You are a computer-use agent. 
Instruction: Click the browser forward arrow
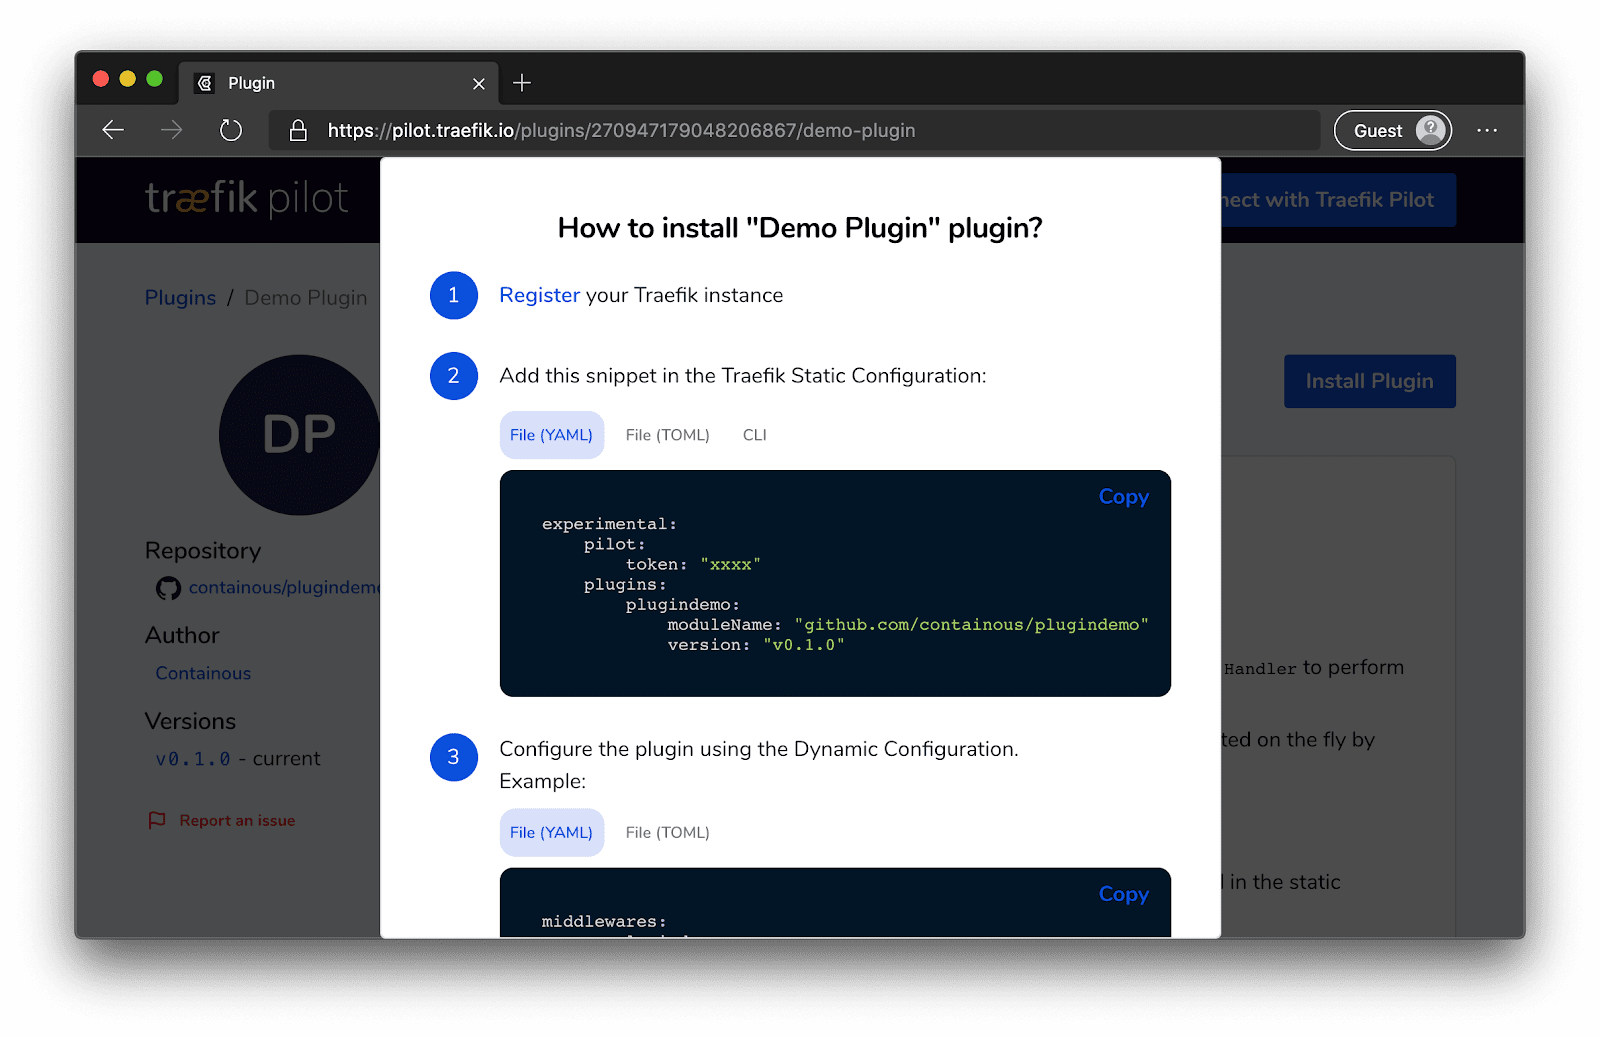[x=172, y=130]
